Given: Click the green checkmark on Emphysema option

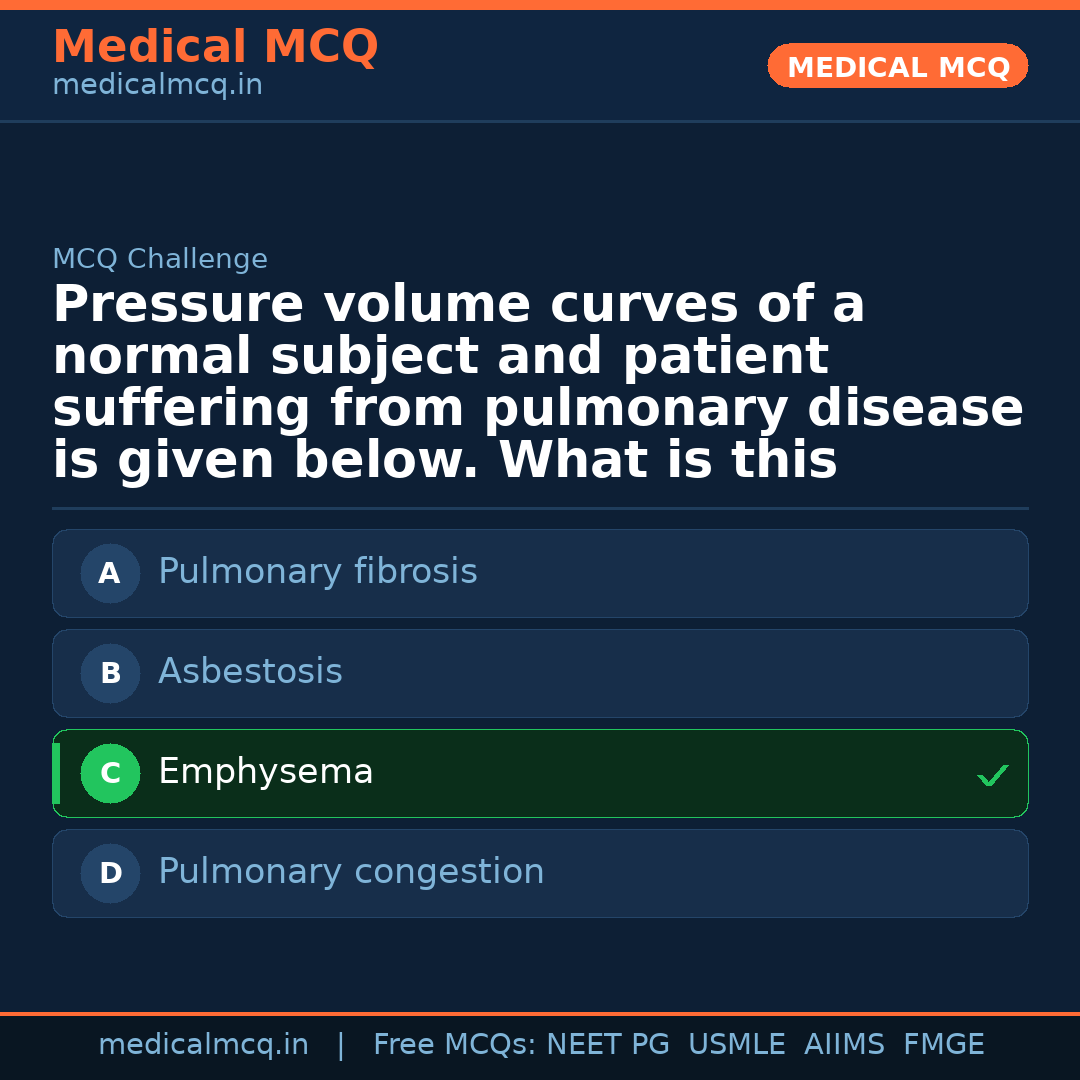Looking at the screenshot, I should (x=992, y=775).
